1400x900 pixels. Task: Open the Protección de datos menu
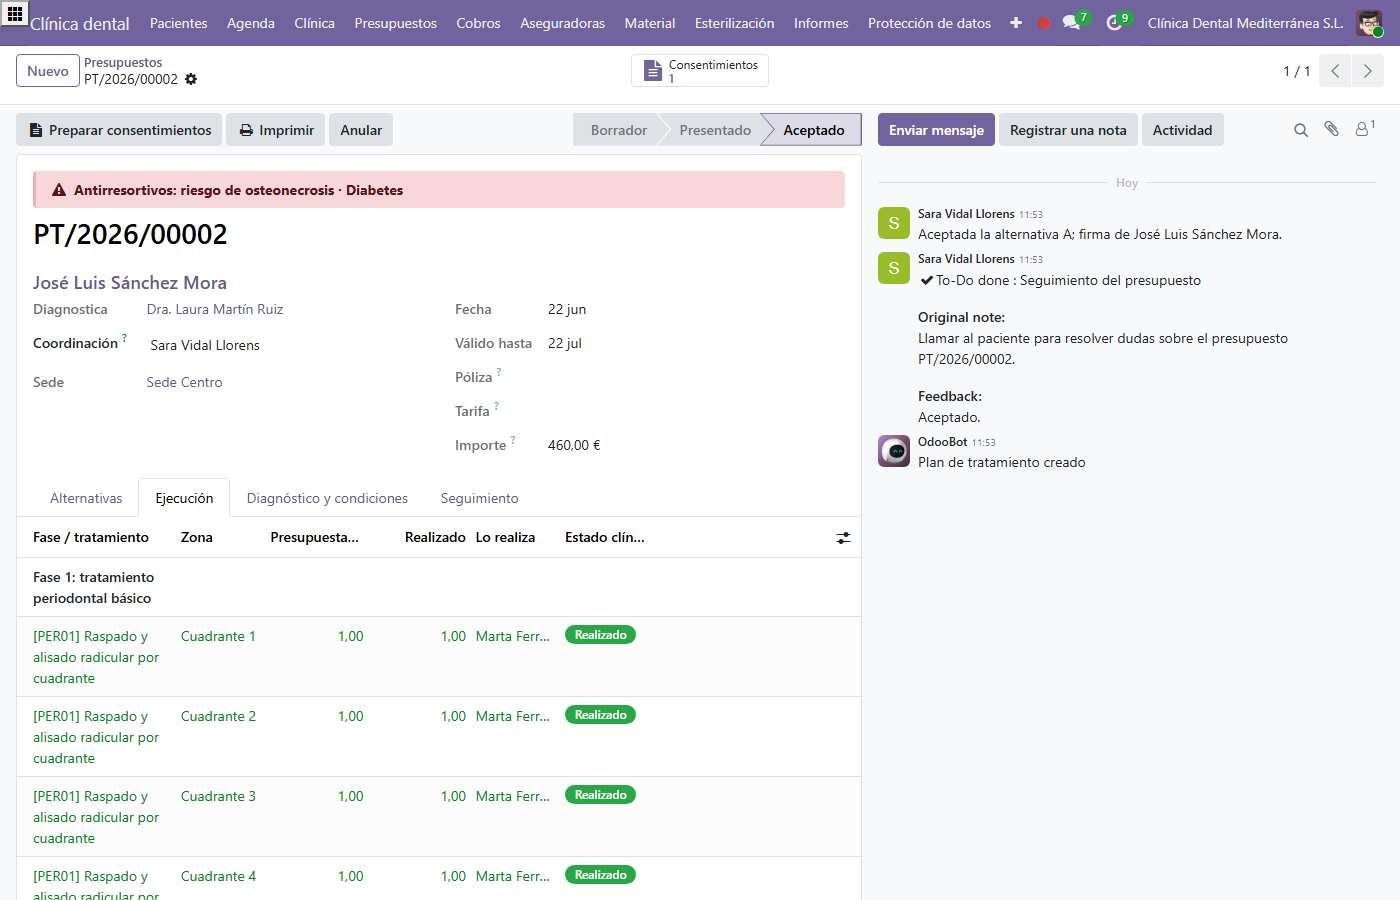coord(930,23)
